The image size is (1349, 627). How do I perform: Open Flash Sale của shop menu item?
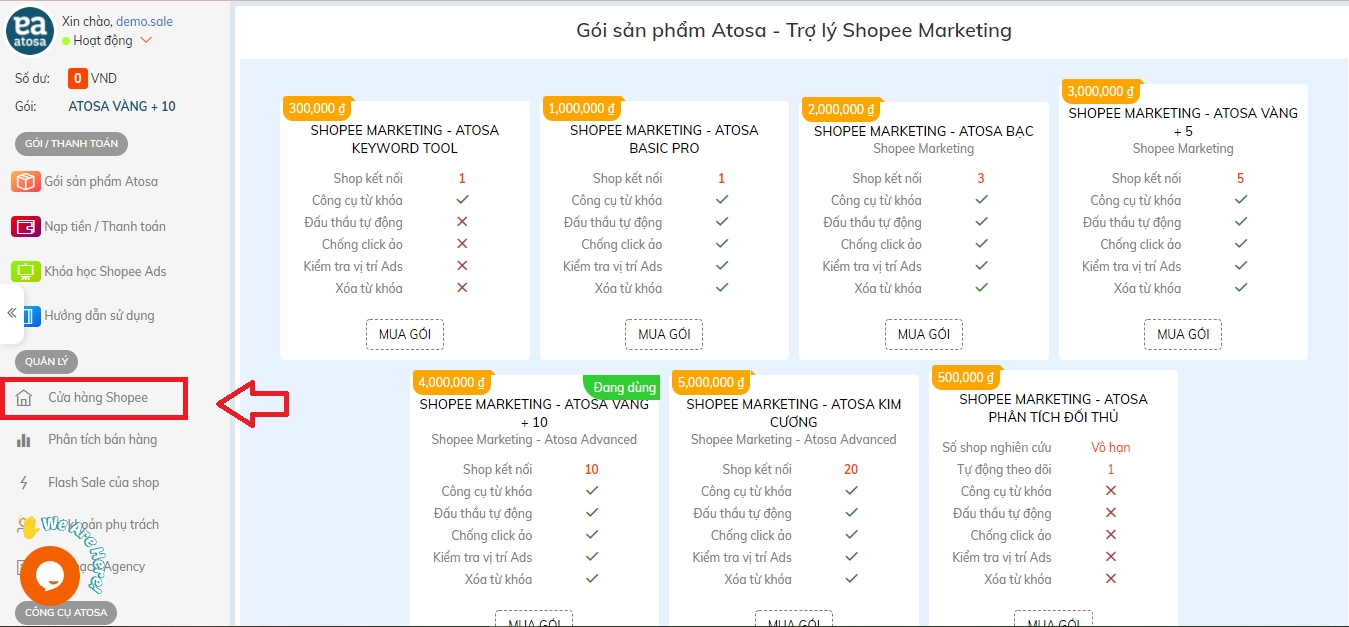pyautogui.click(x=103, y=483)
